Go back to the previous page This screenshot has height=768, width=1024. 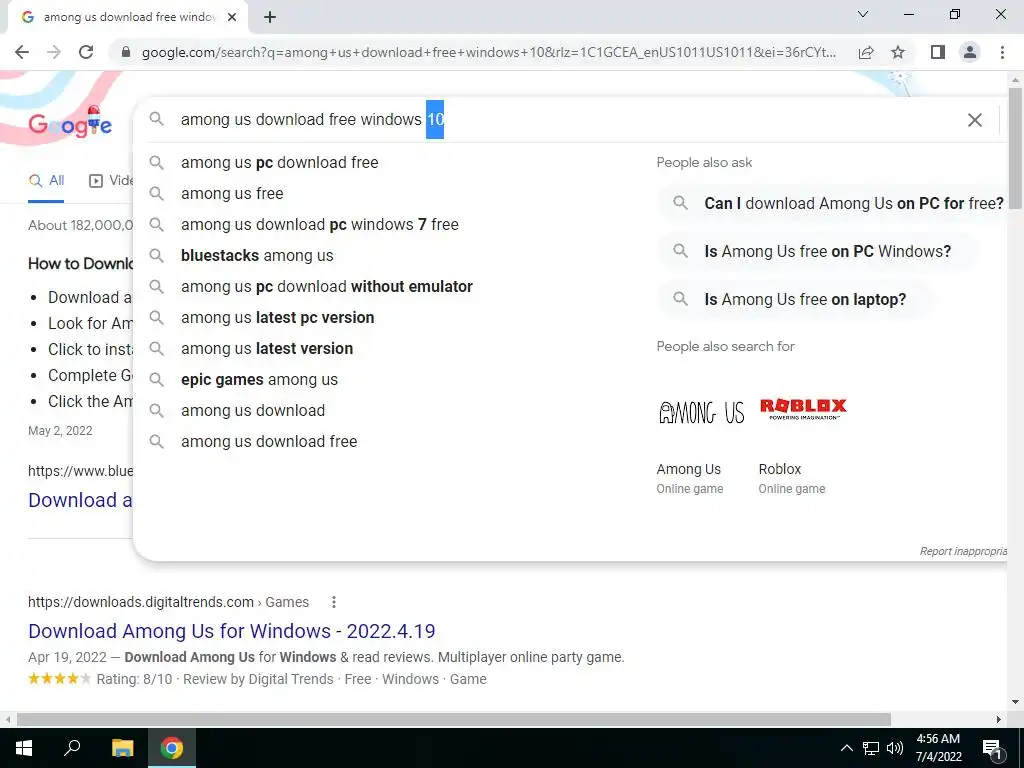[x=22, y=52]
